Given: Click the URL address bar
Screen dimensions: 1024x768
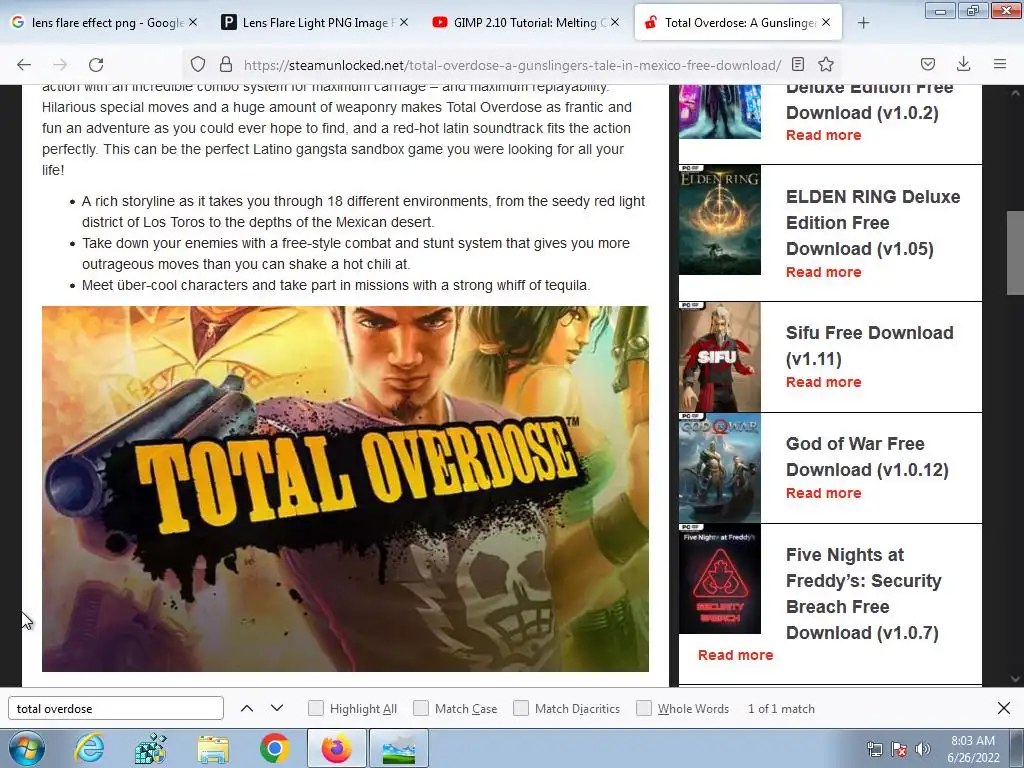Looking at the screenshot, I should pos(511,65).
